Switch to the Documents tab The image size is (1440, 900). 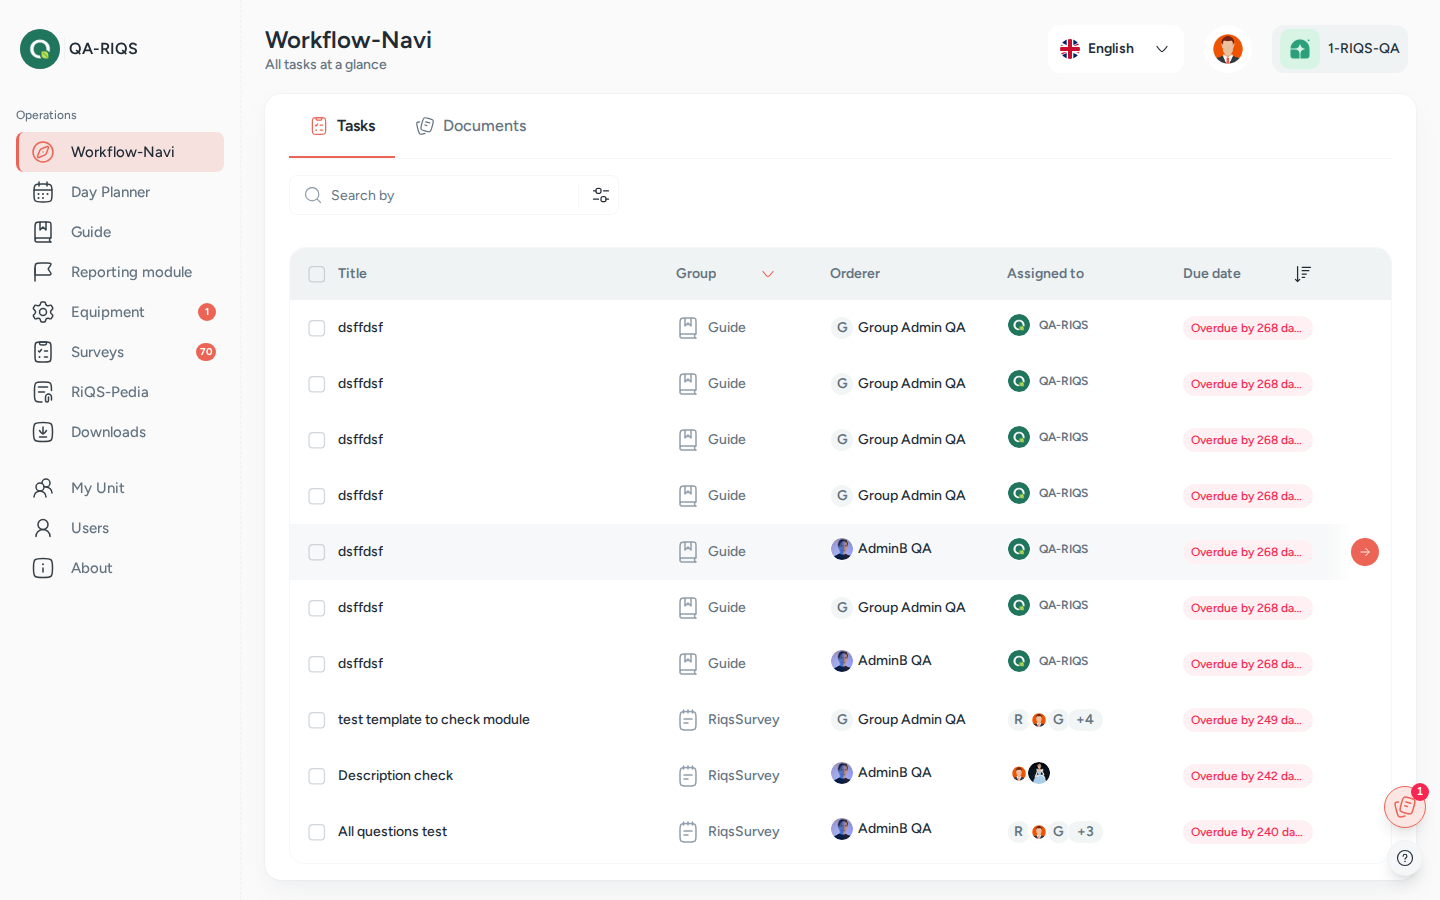click(x=471, y=126)
